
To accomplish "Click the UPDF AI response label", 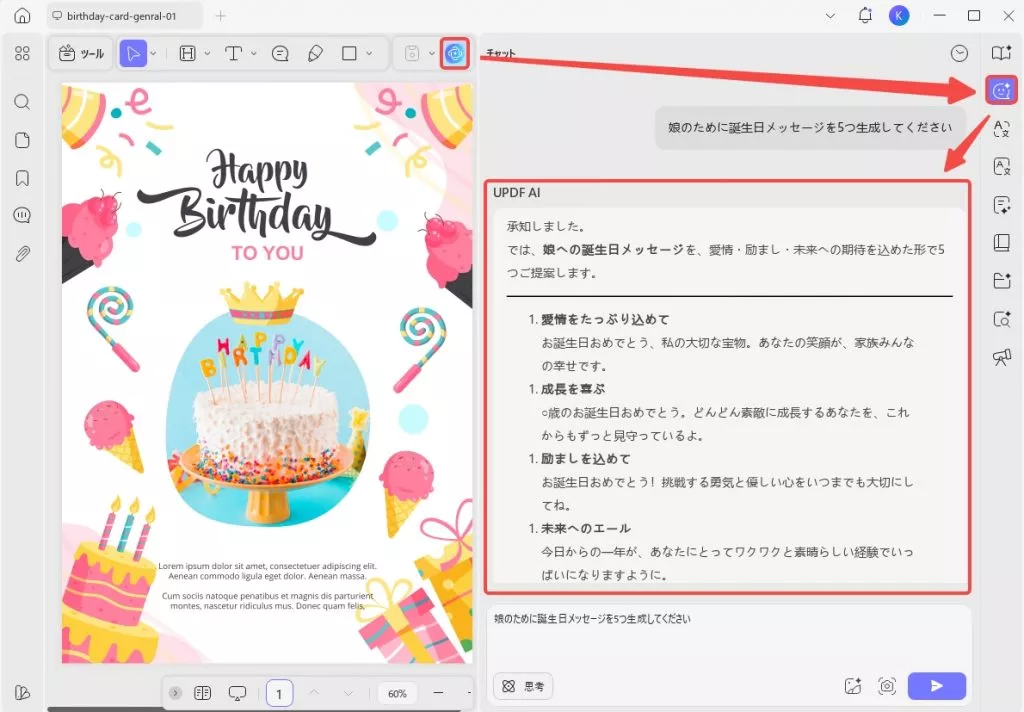I will pos(517,193).
